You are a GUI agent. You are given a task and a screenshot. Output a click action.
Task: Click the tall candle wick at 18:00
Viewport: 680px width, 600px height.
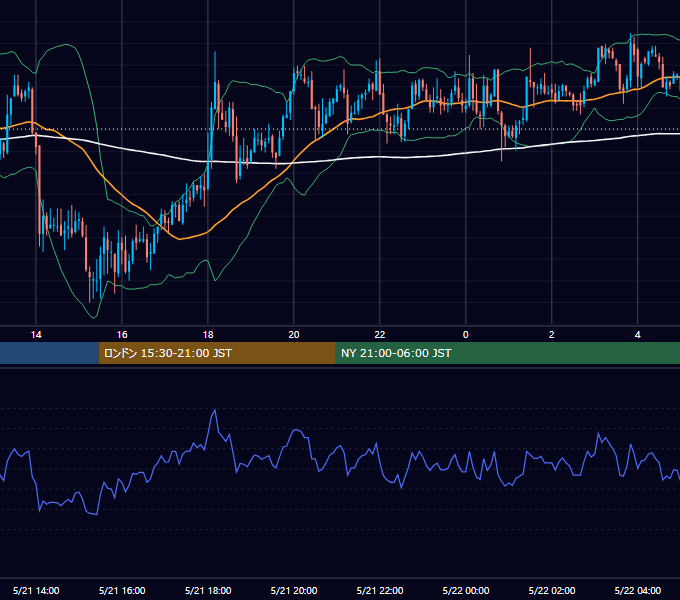pyautogui.click(x=215, y=65)
